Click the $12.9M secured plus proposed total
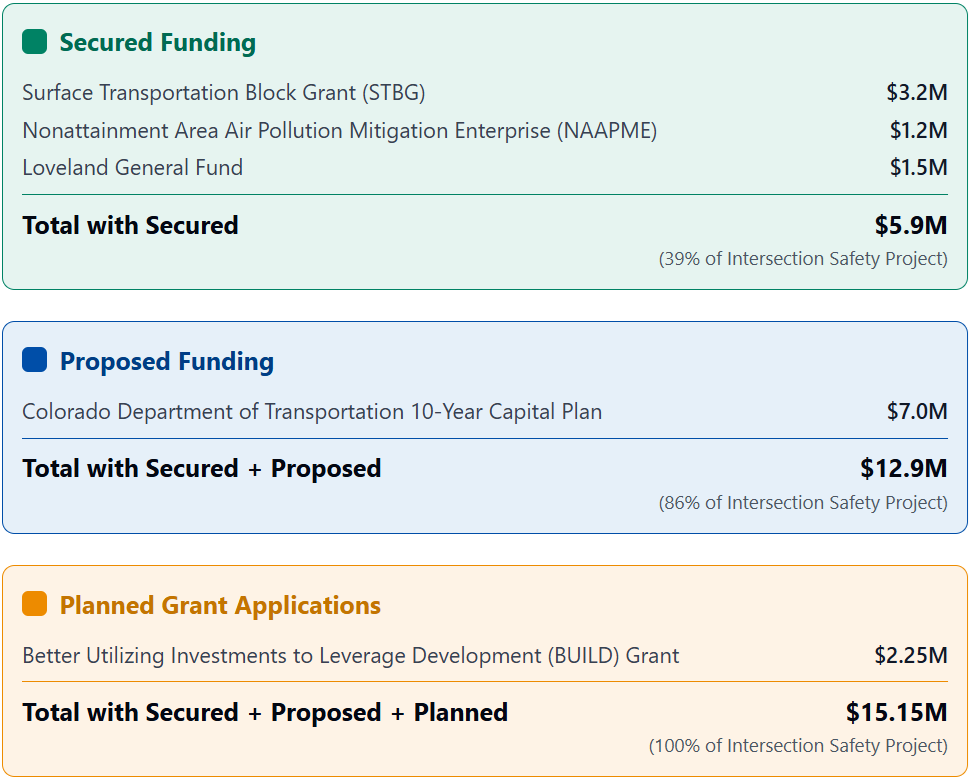 click(x=903, y=468)
